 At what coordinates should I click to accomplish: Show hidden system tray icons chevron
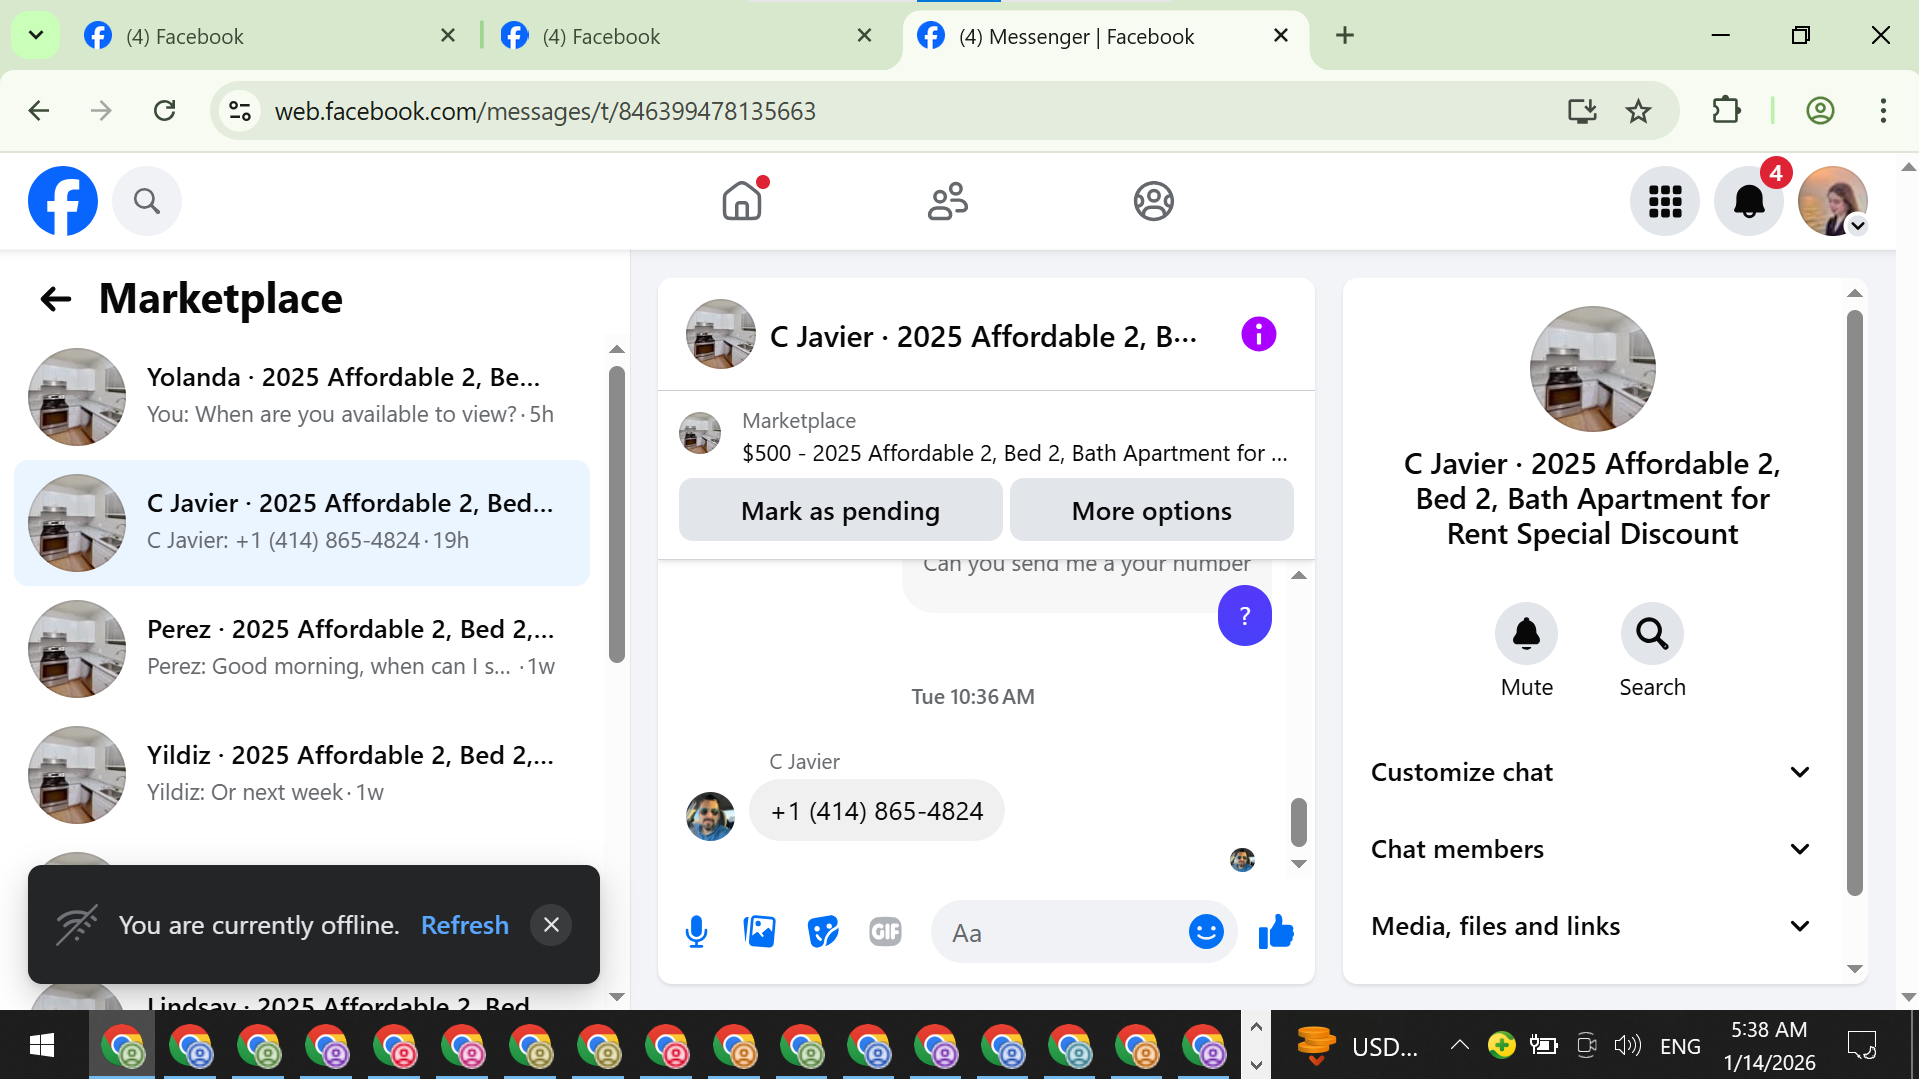[1460, 1045]
